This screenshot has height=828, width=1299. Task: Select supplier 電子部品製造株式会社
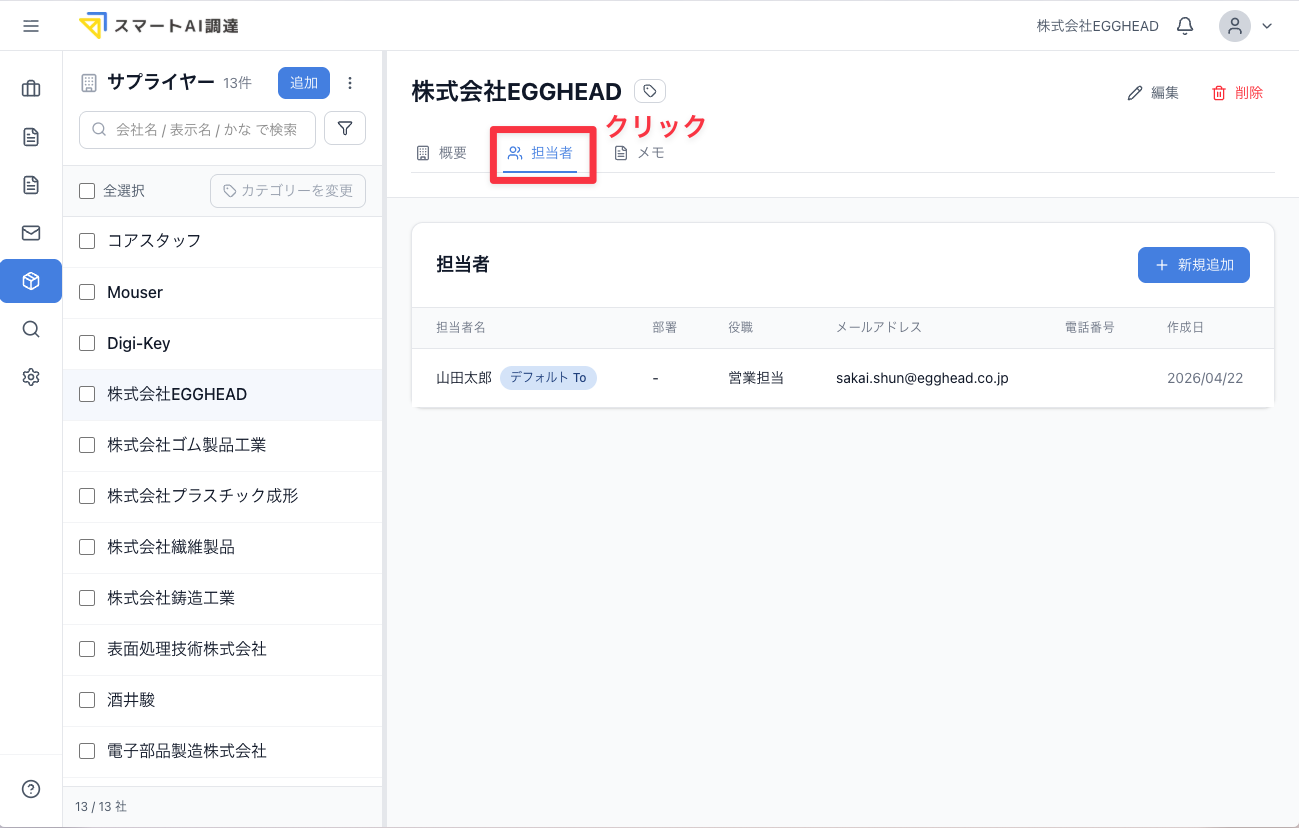click(187, 751)
